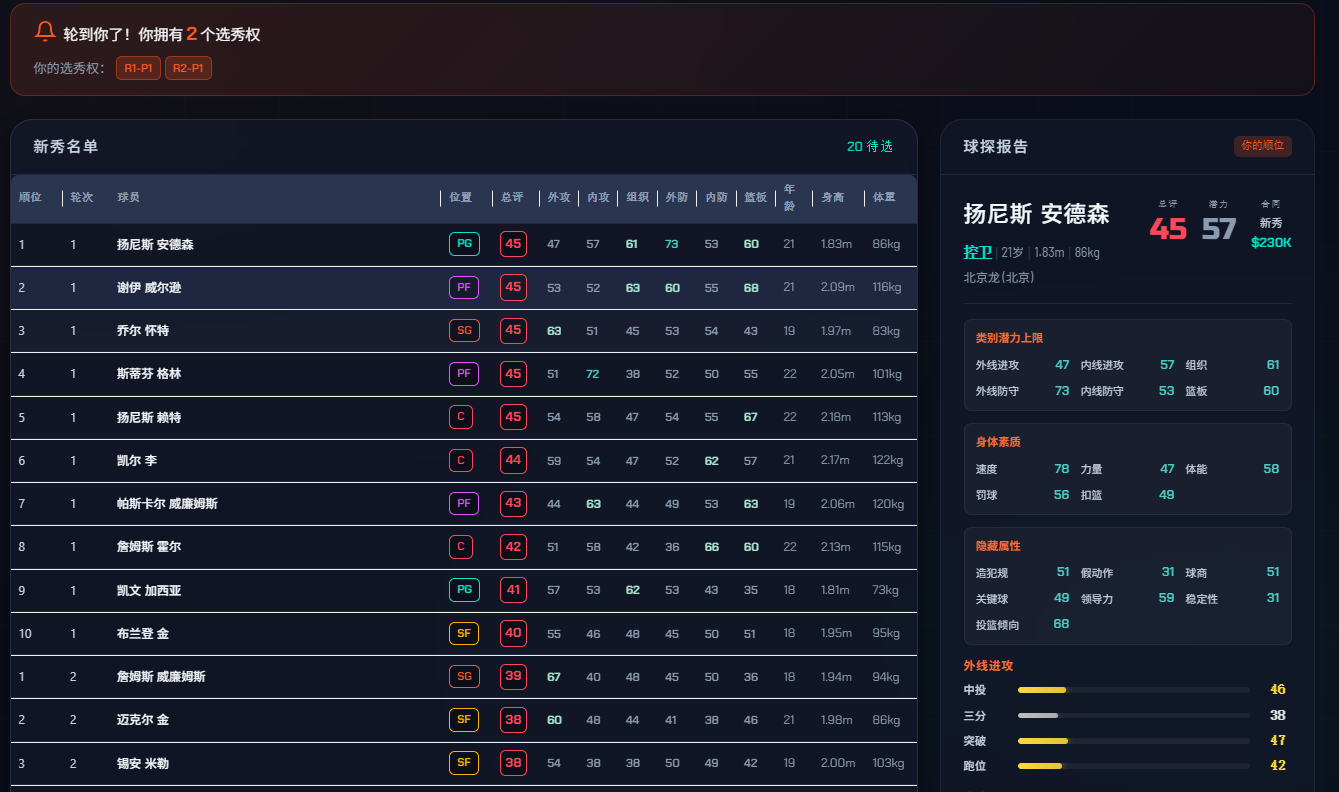Select the R2-P1 draft pick badge

pyautogui.click(x=188, y=68)
